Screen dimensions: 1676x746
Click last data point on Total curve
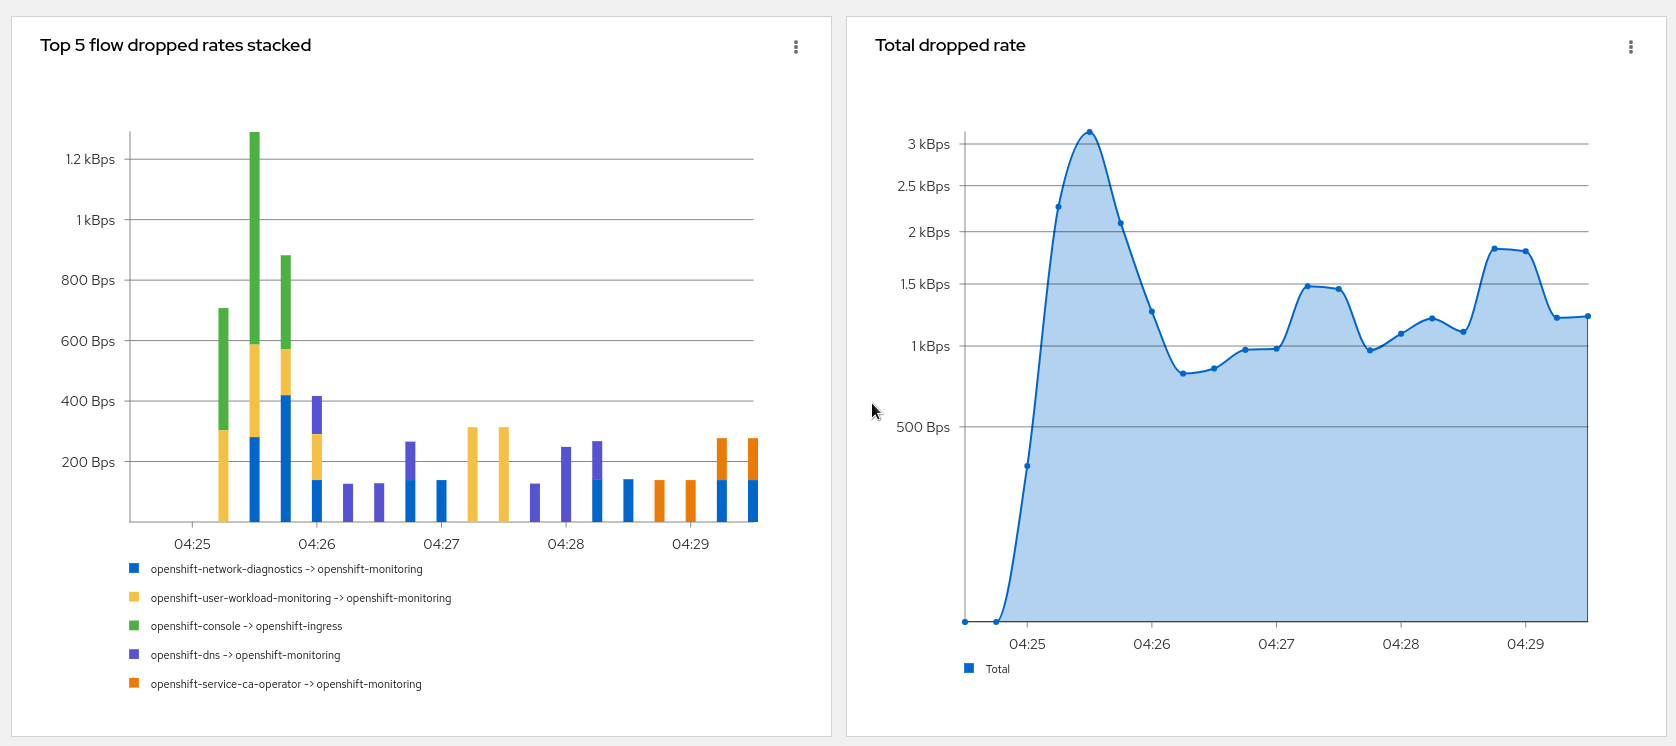[x=1587, y=316]
